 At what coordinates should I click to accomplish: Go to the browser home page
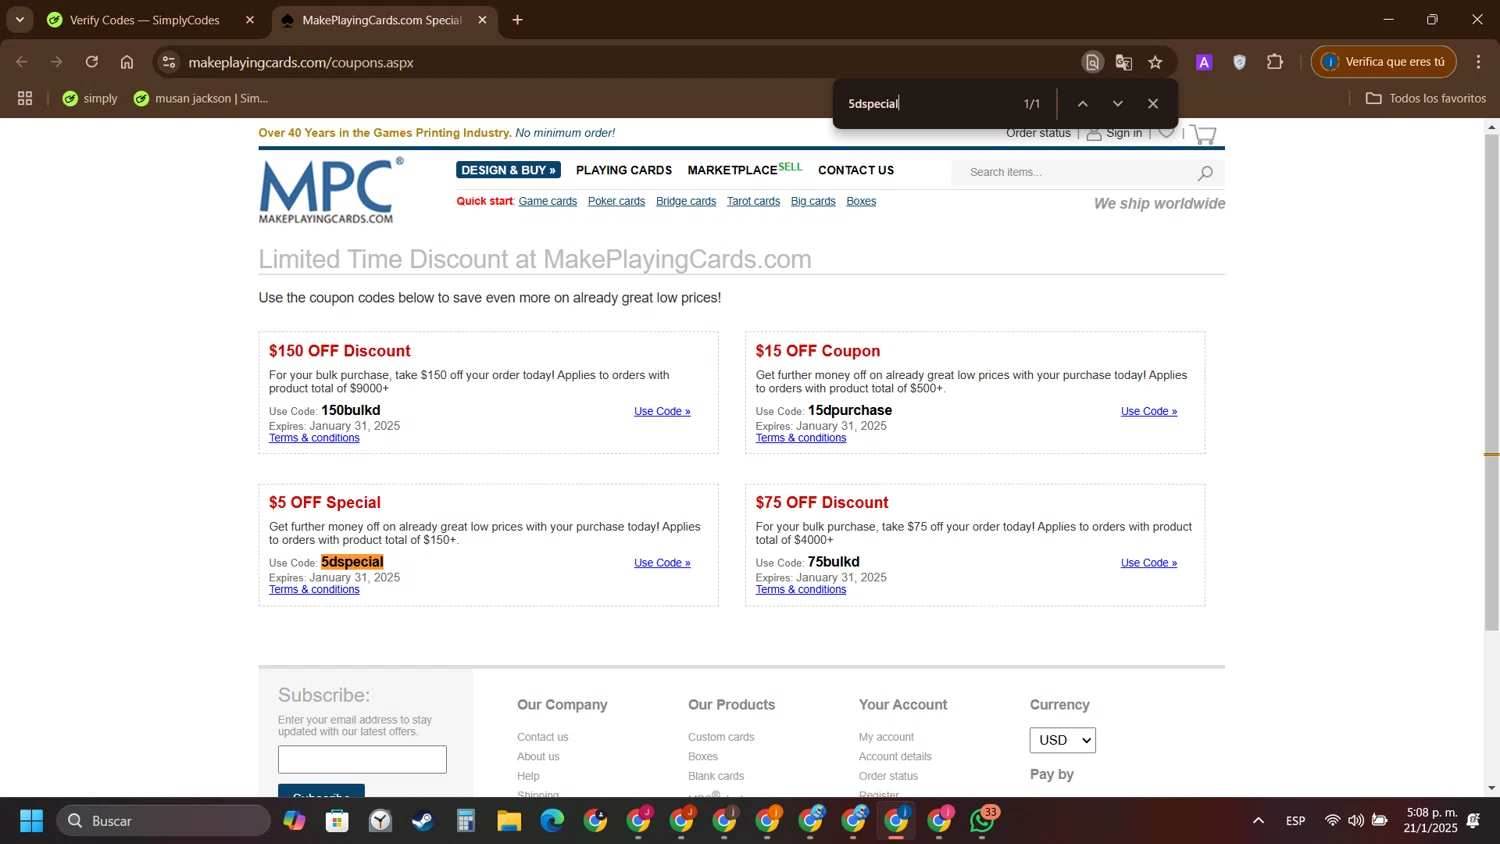click(127, 62)
